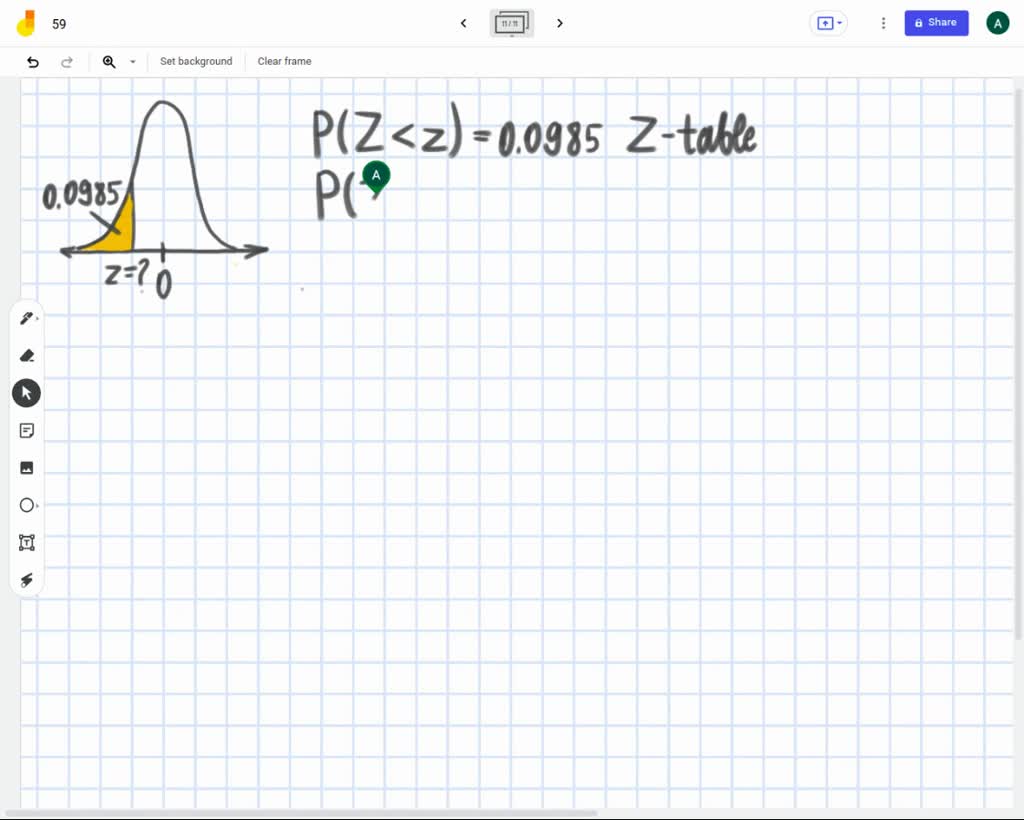This screenshot has width=1024, height=820.
Task: Open the zoom options dropdown
Action: click(x=131, y=61)
